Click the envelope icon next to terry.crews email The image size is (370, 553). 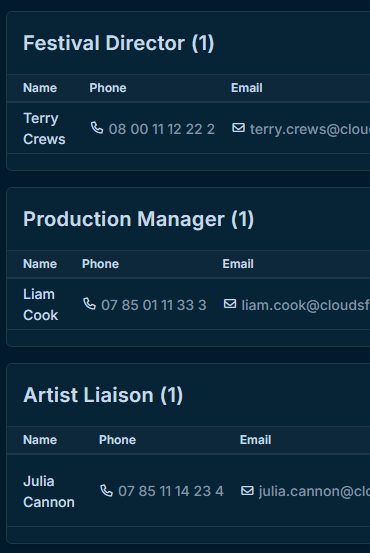[x=238, y=128]
